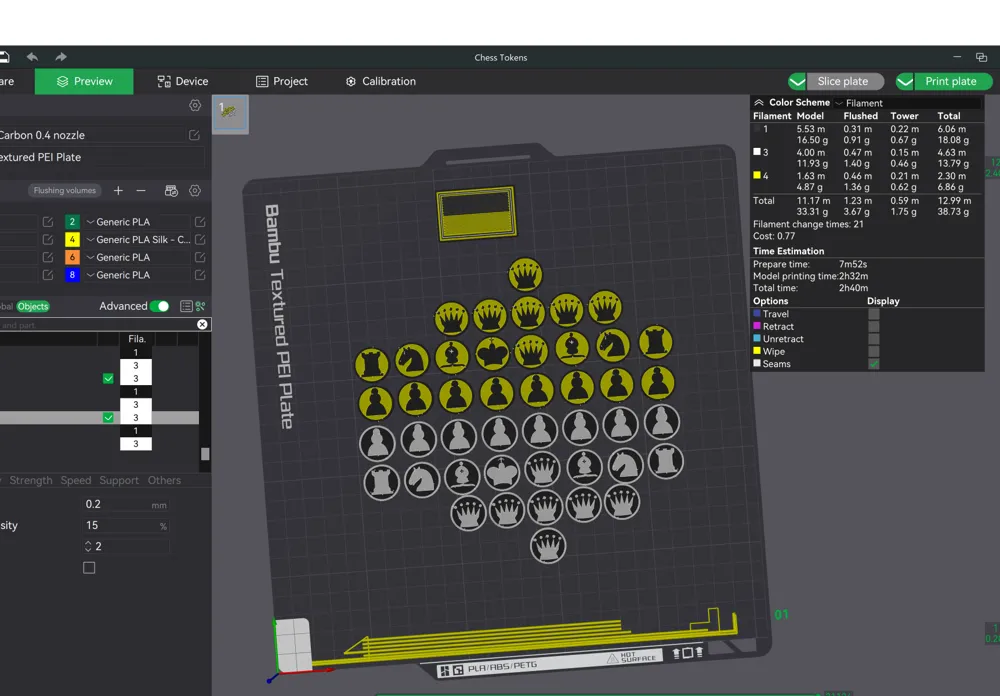Edit the Carbon 0.4 nozzle preset
The width and height of the screenshot is (1000, 696).
(x=195, y=135)
